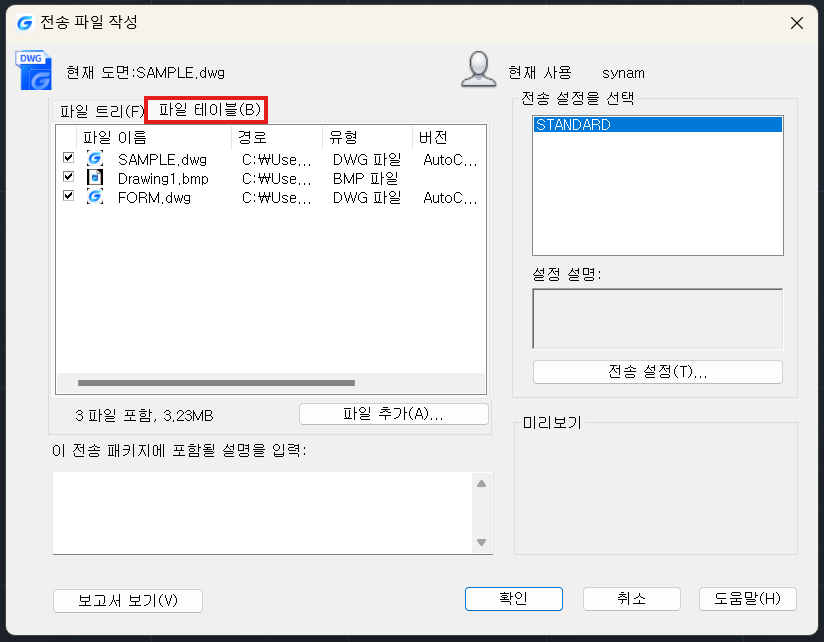Screen dimensions: 824x642
Task: Click the DWG 파일 cell in FORM.dwg row
Action: point(367,198)
